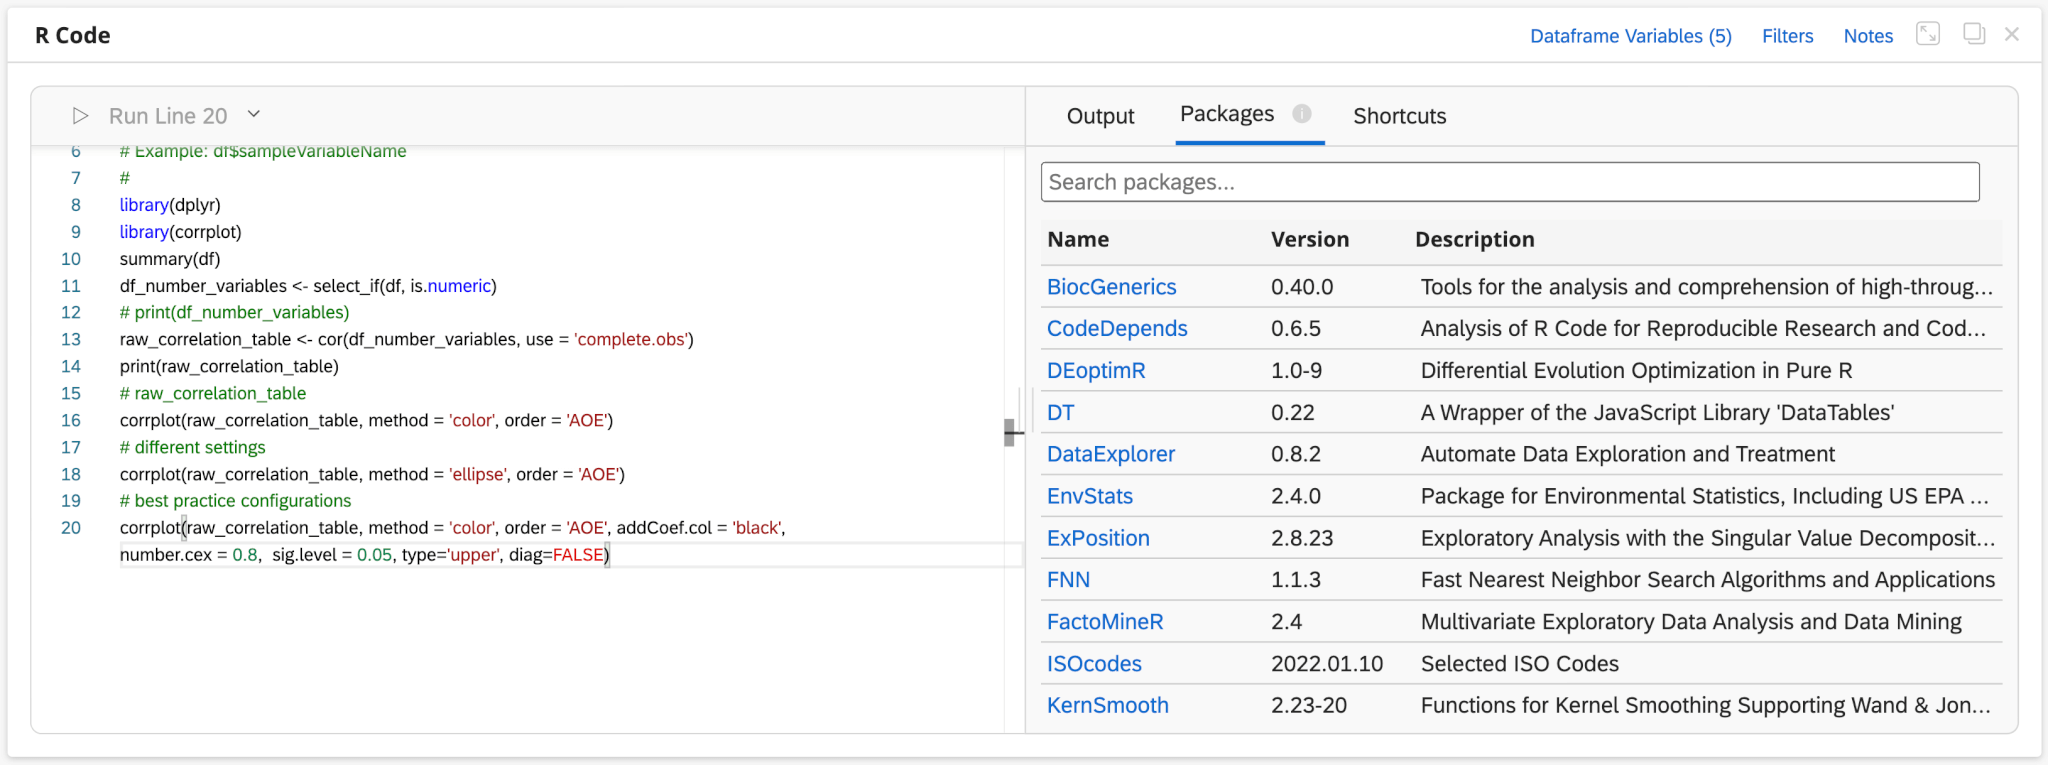The width and height of the screenshot is (2048, 765).
Task: Open the DataExplorer package link
Action: 1110,454
